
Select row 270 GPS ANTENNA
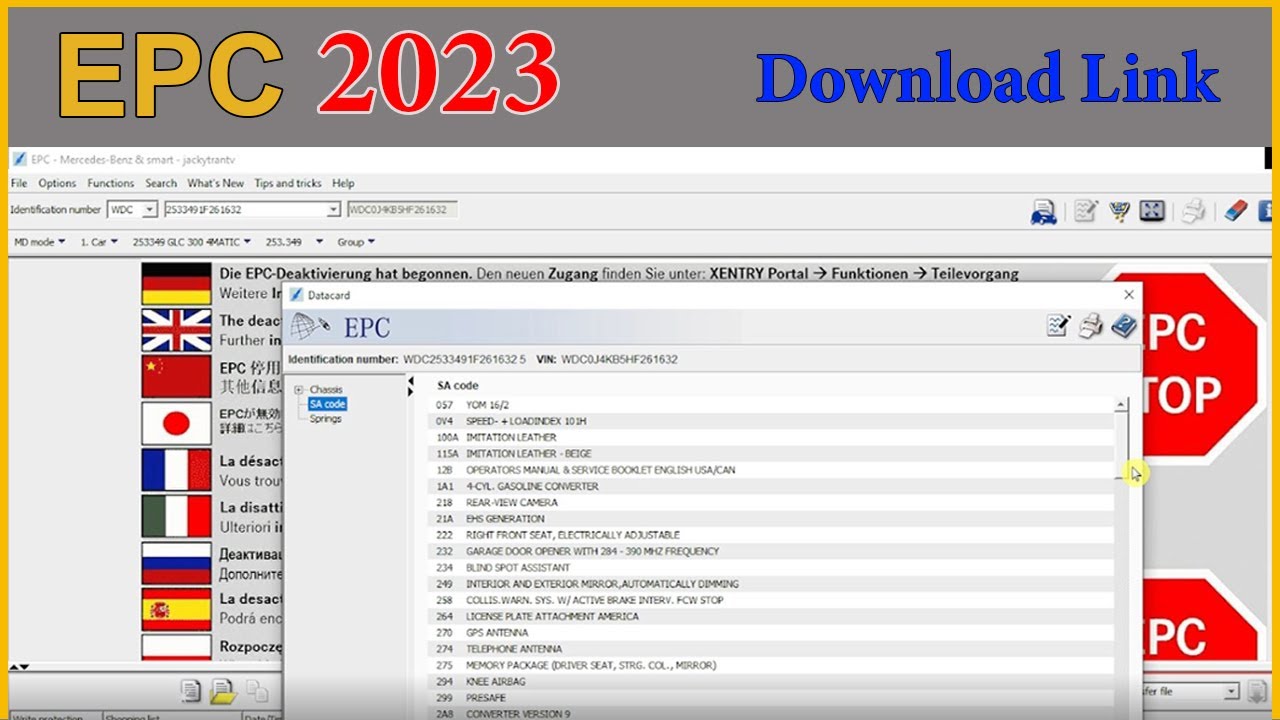pyautogui.click(x=772, y=632)
